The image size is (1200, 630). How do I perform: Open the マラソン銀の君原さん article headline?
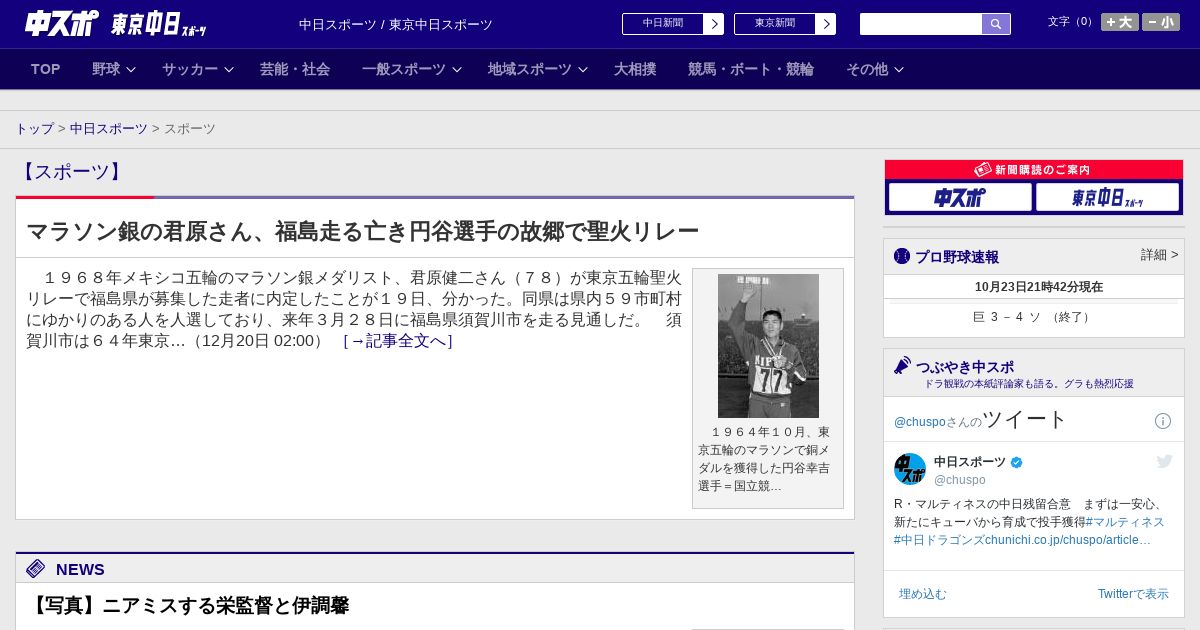(x=363, y=232)
